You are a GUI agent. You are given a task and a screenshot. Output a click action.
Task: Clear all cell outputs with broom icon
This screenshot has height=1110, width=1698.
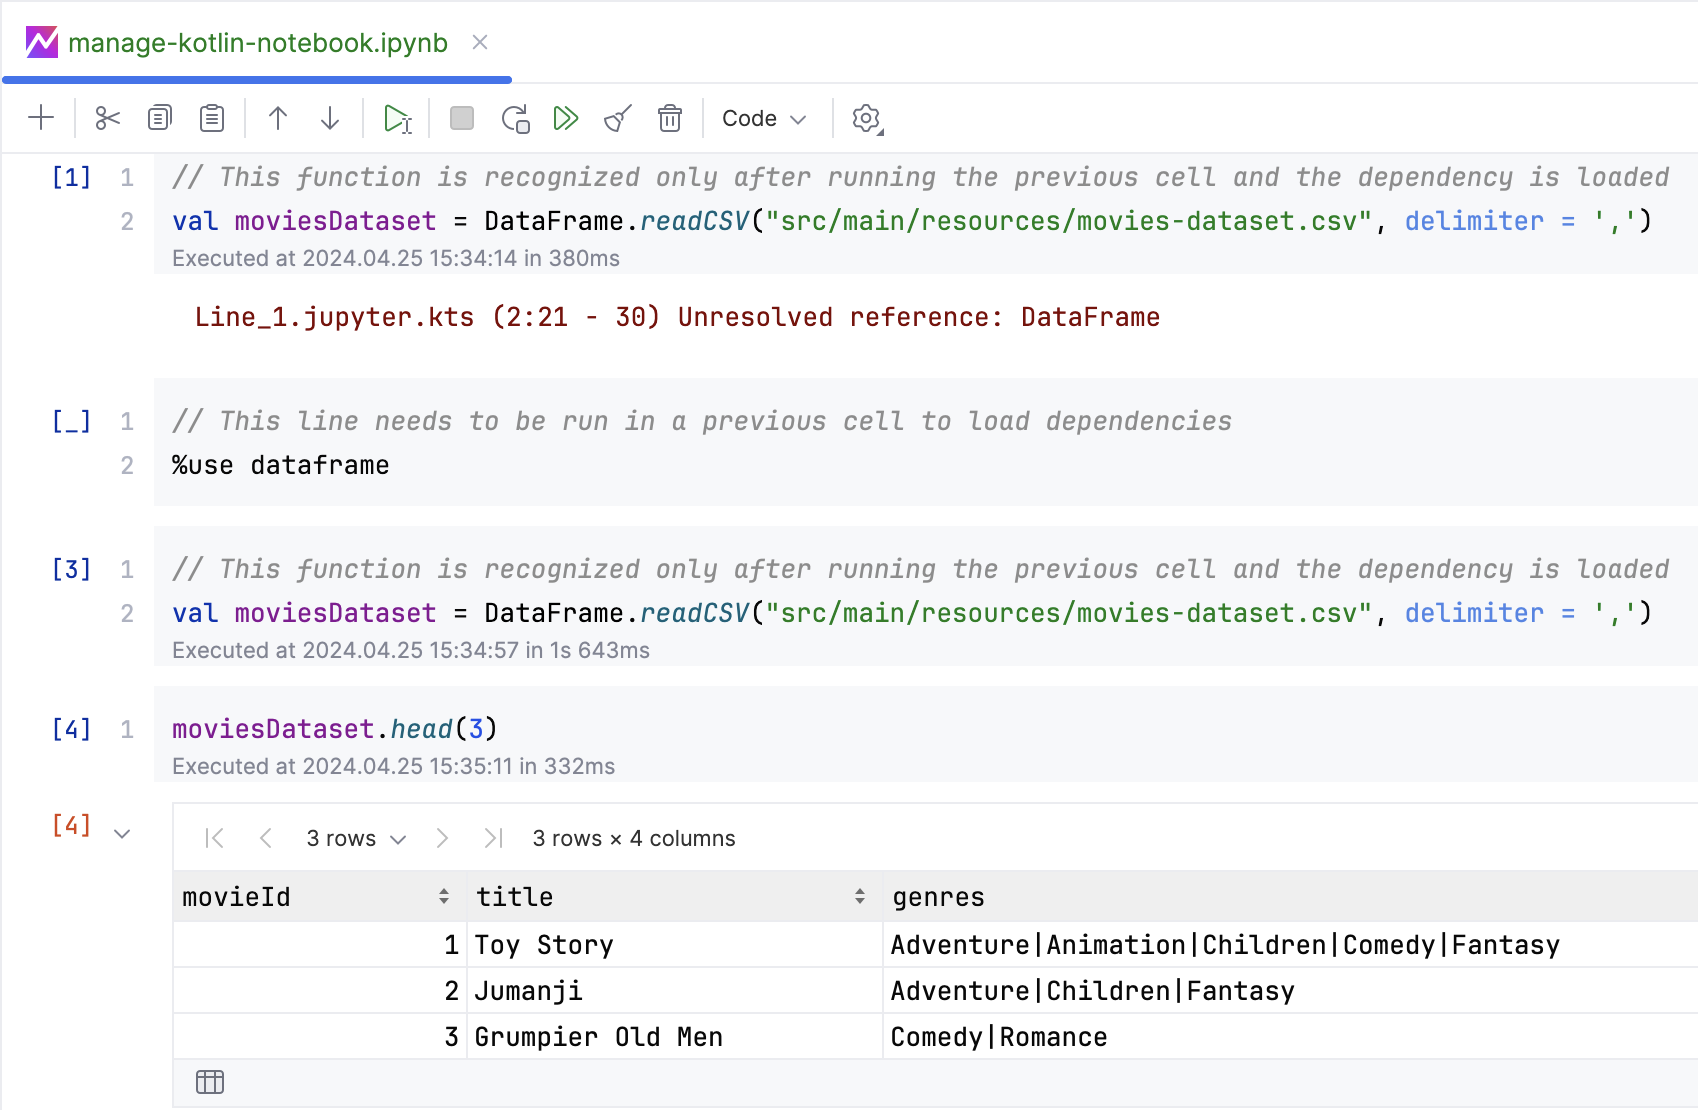click(x=617, y=117)
